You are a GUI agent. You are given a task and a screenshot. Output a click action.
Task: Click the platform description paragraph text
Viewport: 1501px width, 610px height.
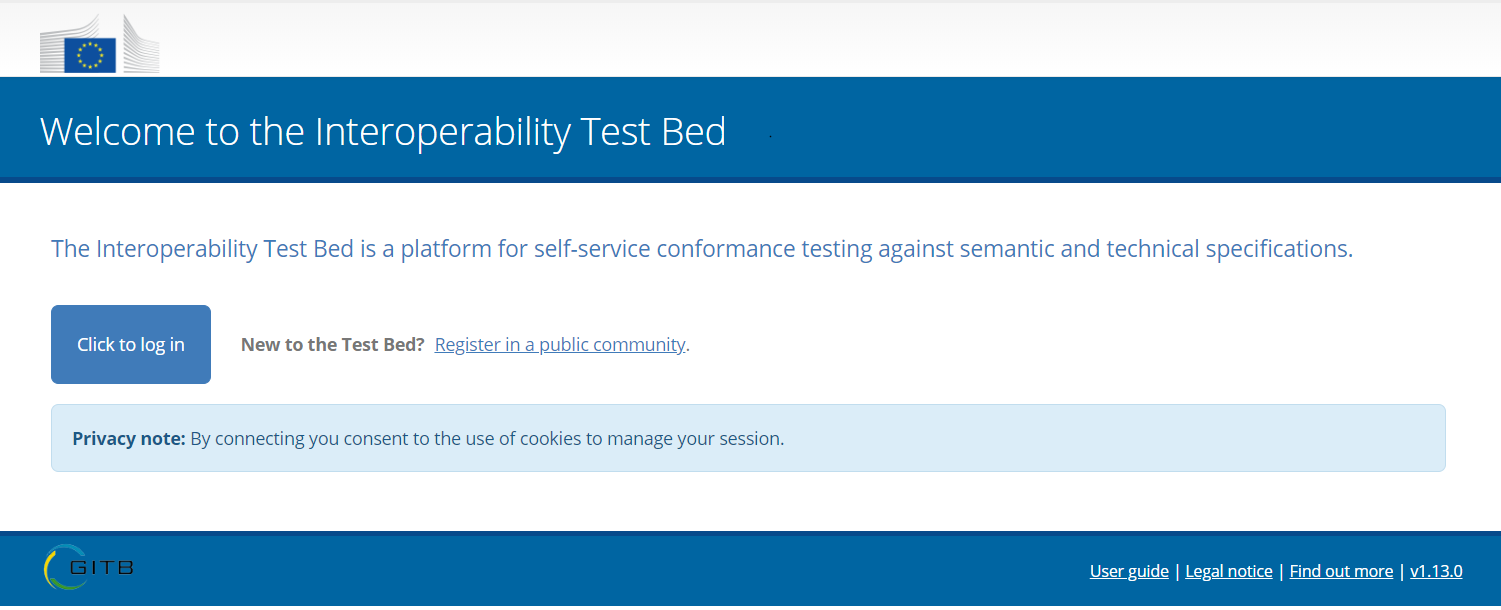pyautogui.click(x=701, y=249)
